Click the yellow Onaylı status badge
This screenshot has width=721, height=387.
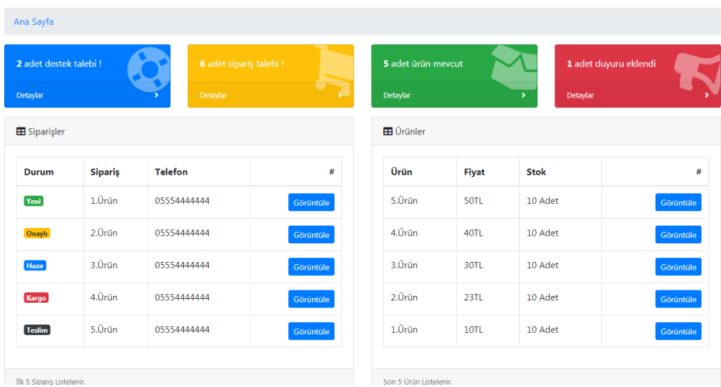(x=37, y=233)
